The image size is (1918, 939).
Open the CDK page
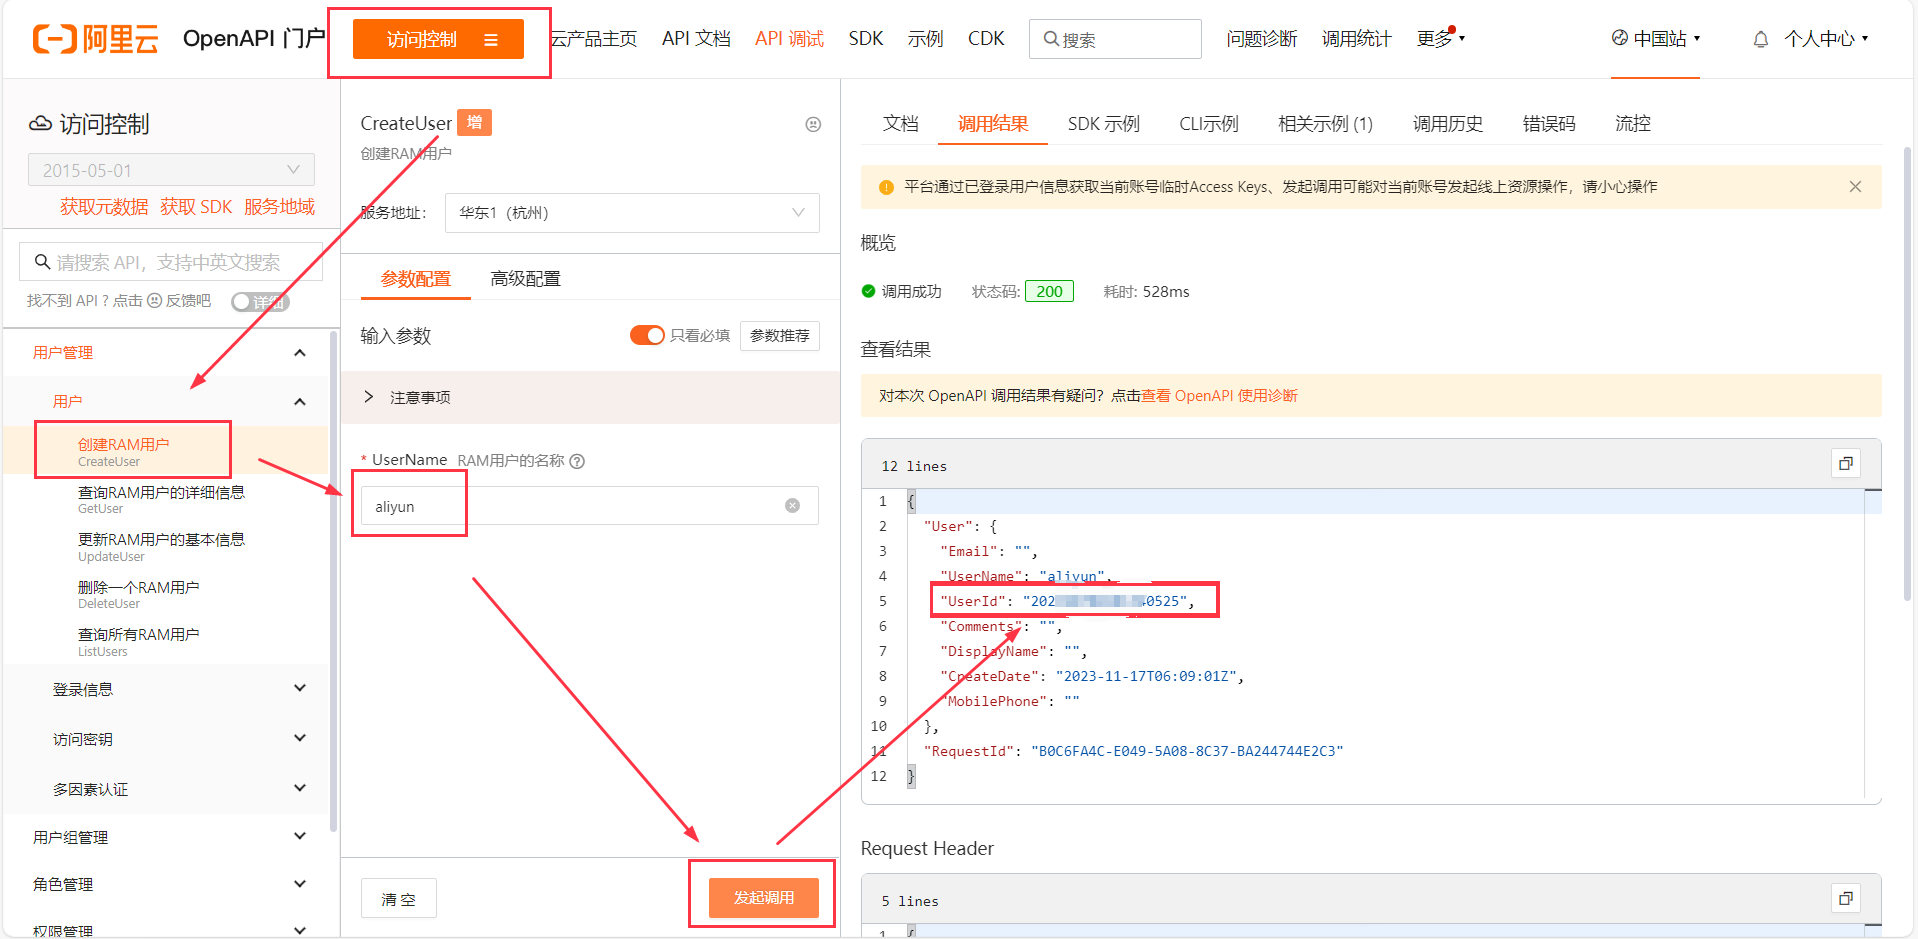coord(986,39)
